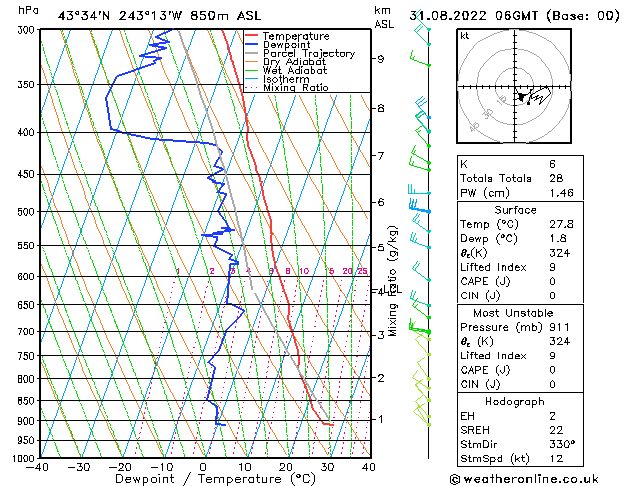Click the 'Pressure (mb)' value 911
The image size is (629, 486).
pos(560,327)
